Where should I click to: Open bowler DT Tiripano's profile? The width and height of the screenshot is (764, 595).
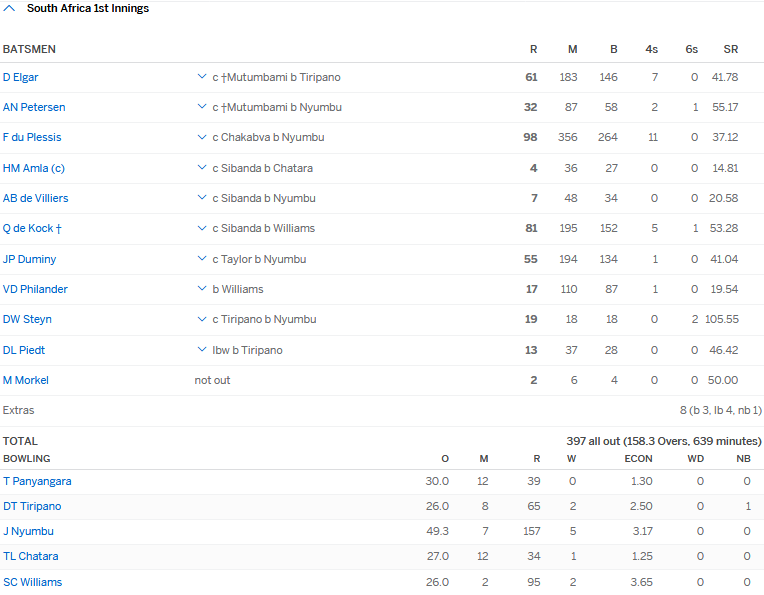[32, 506]
